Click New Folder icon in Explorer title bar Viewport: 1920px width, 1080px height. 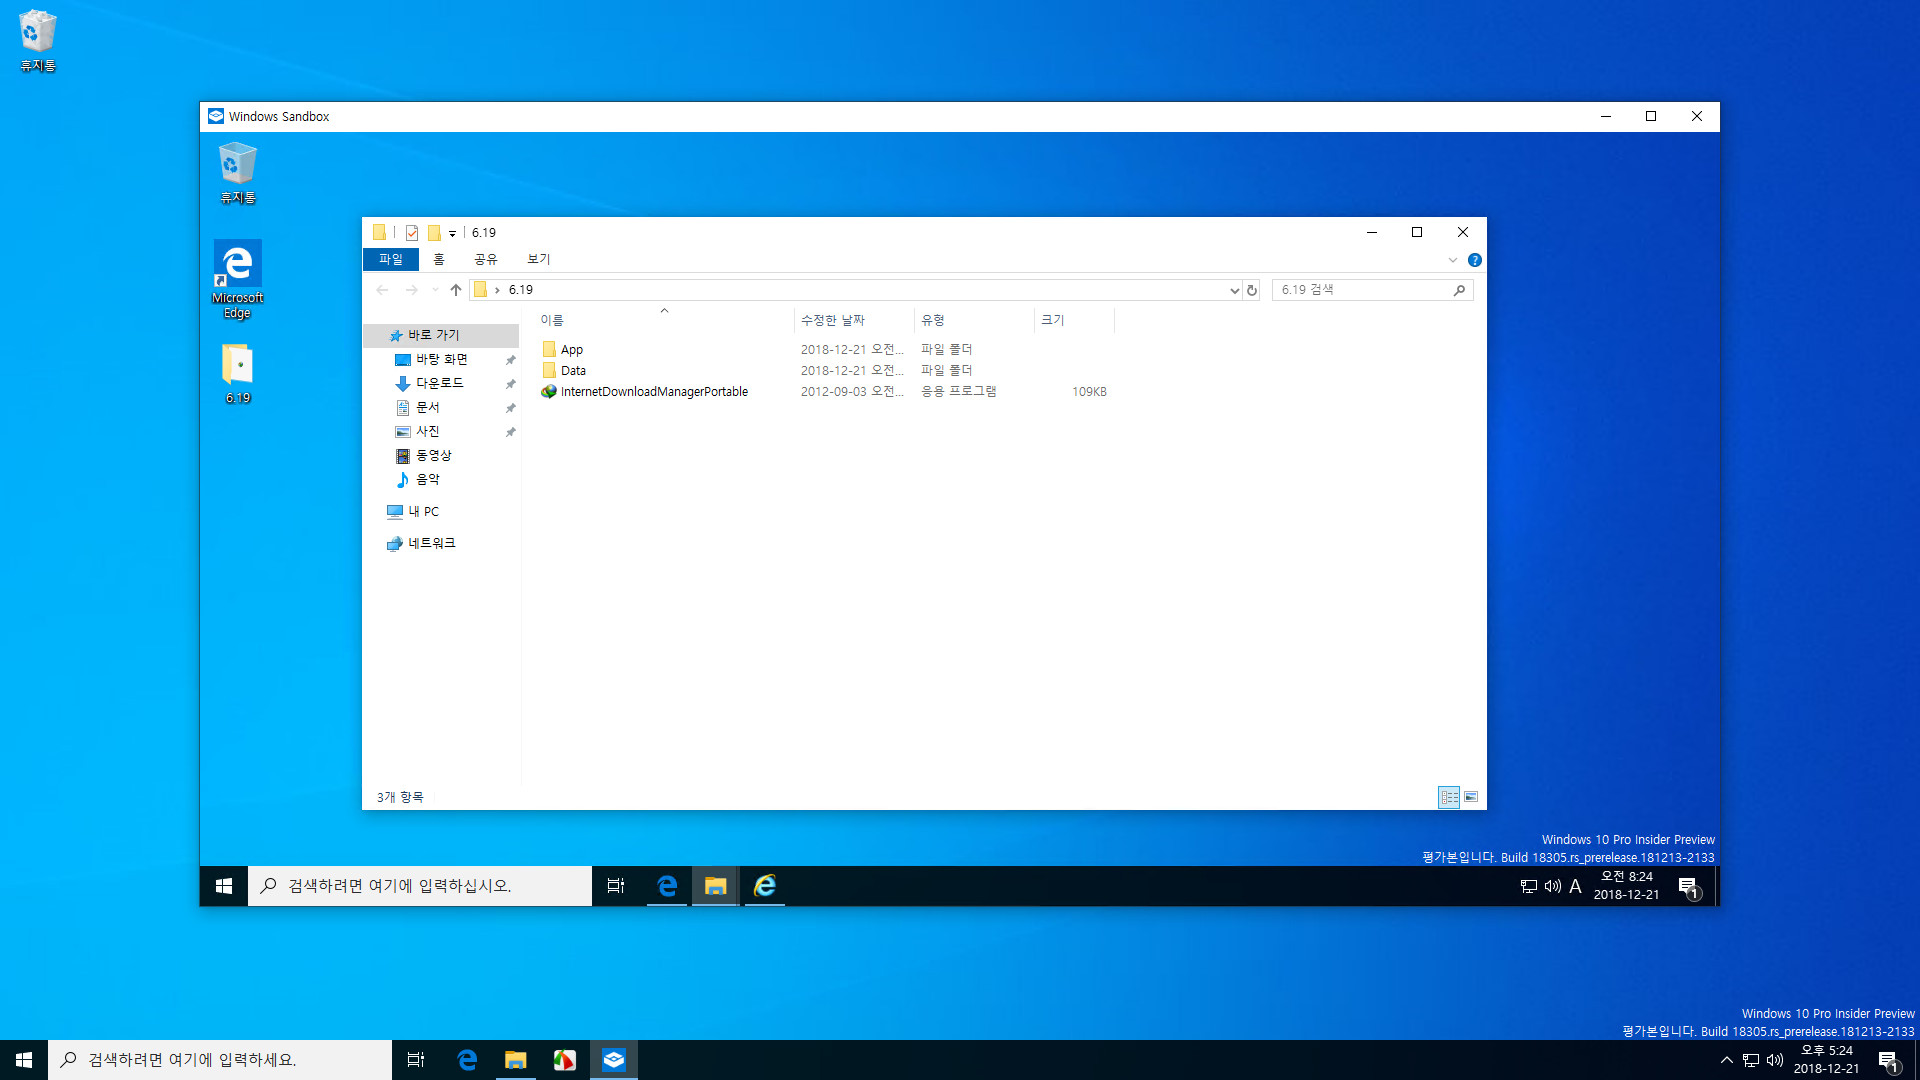coord(434,233)
